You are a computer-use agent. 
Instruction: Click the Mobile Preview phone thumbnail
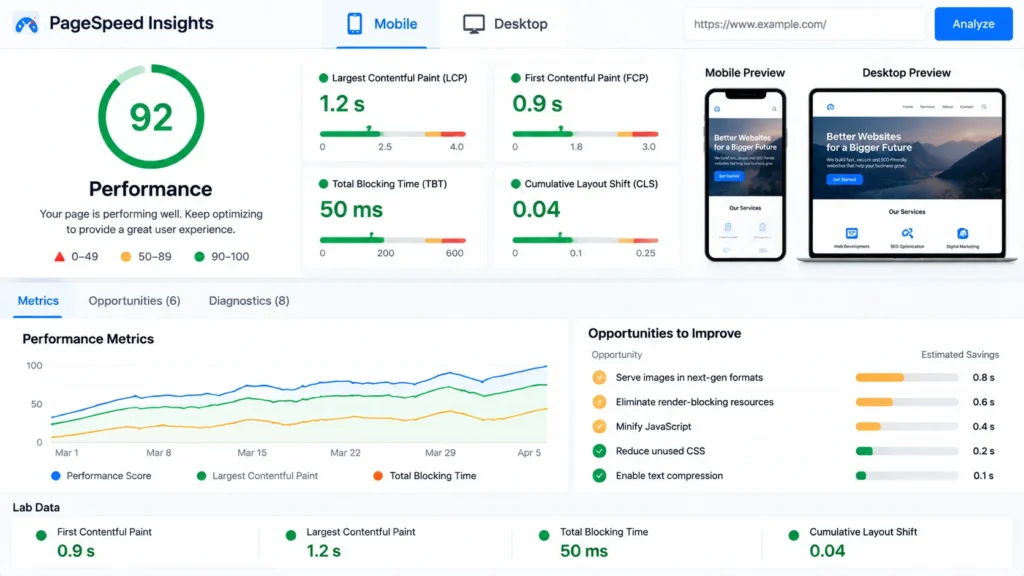745,175
